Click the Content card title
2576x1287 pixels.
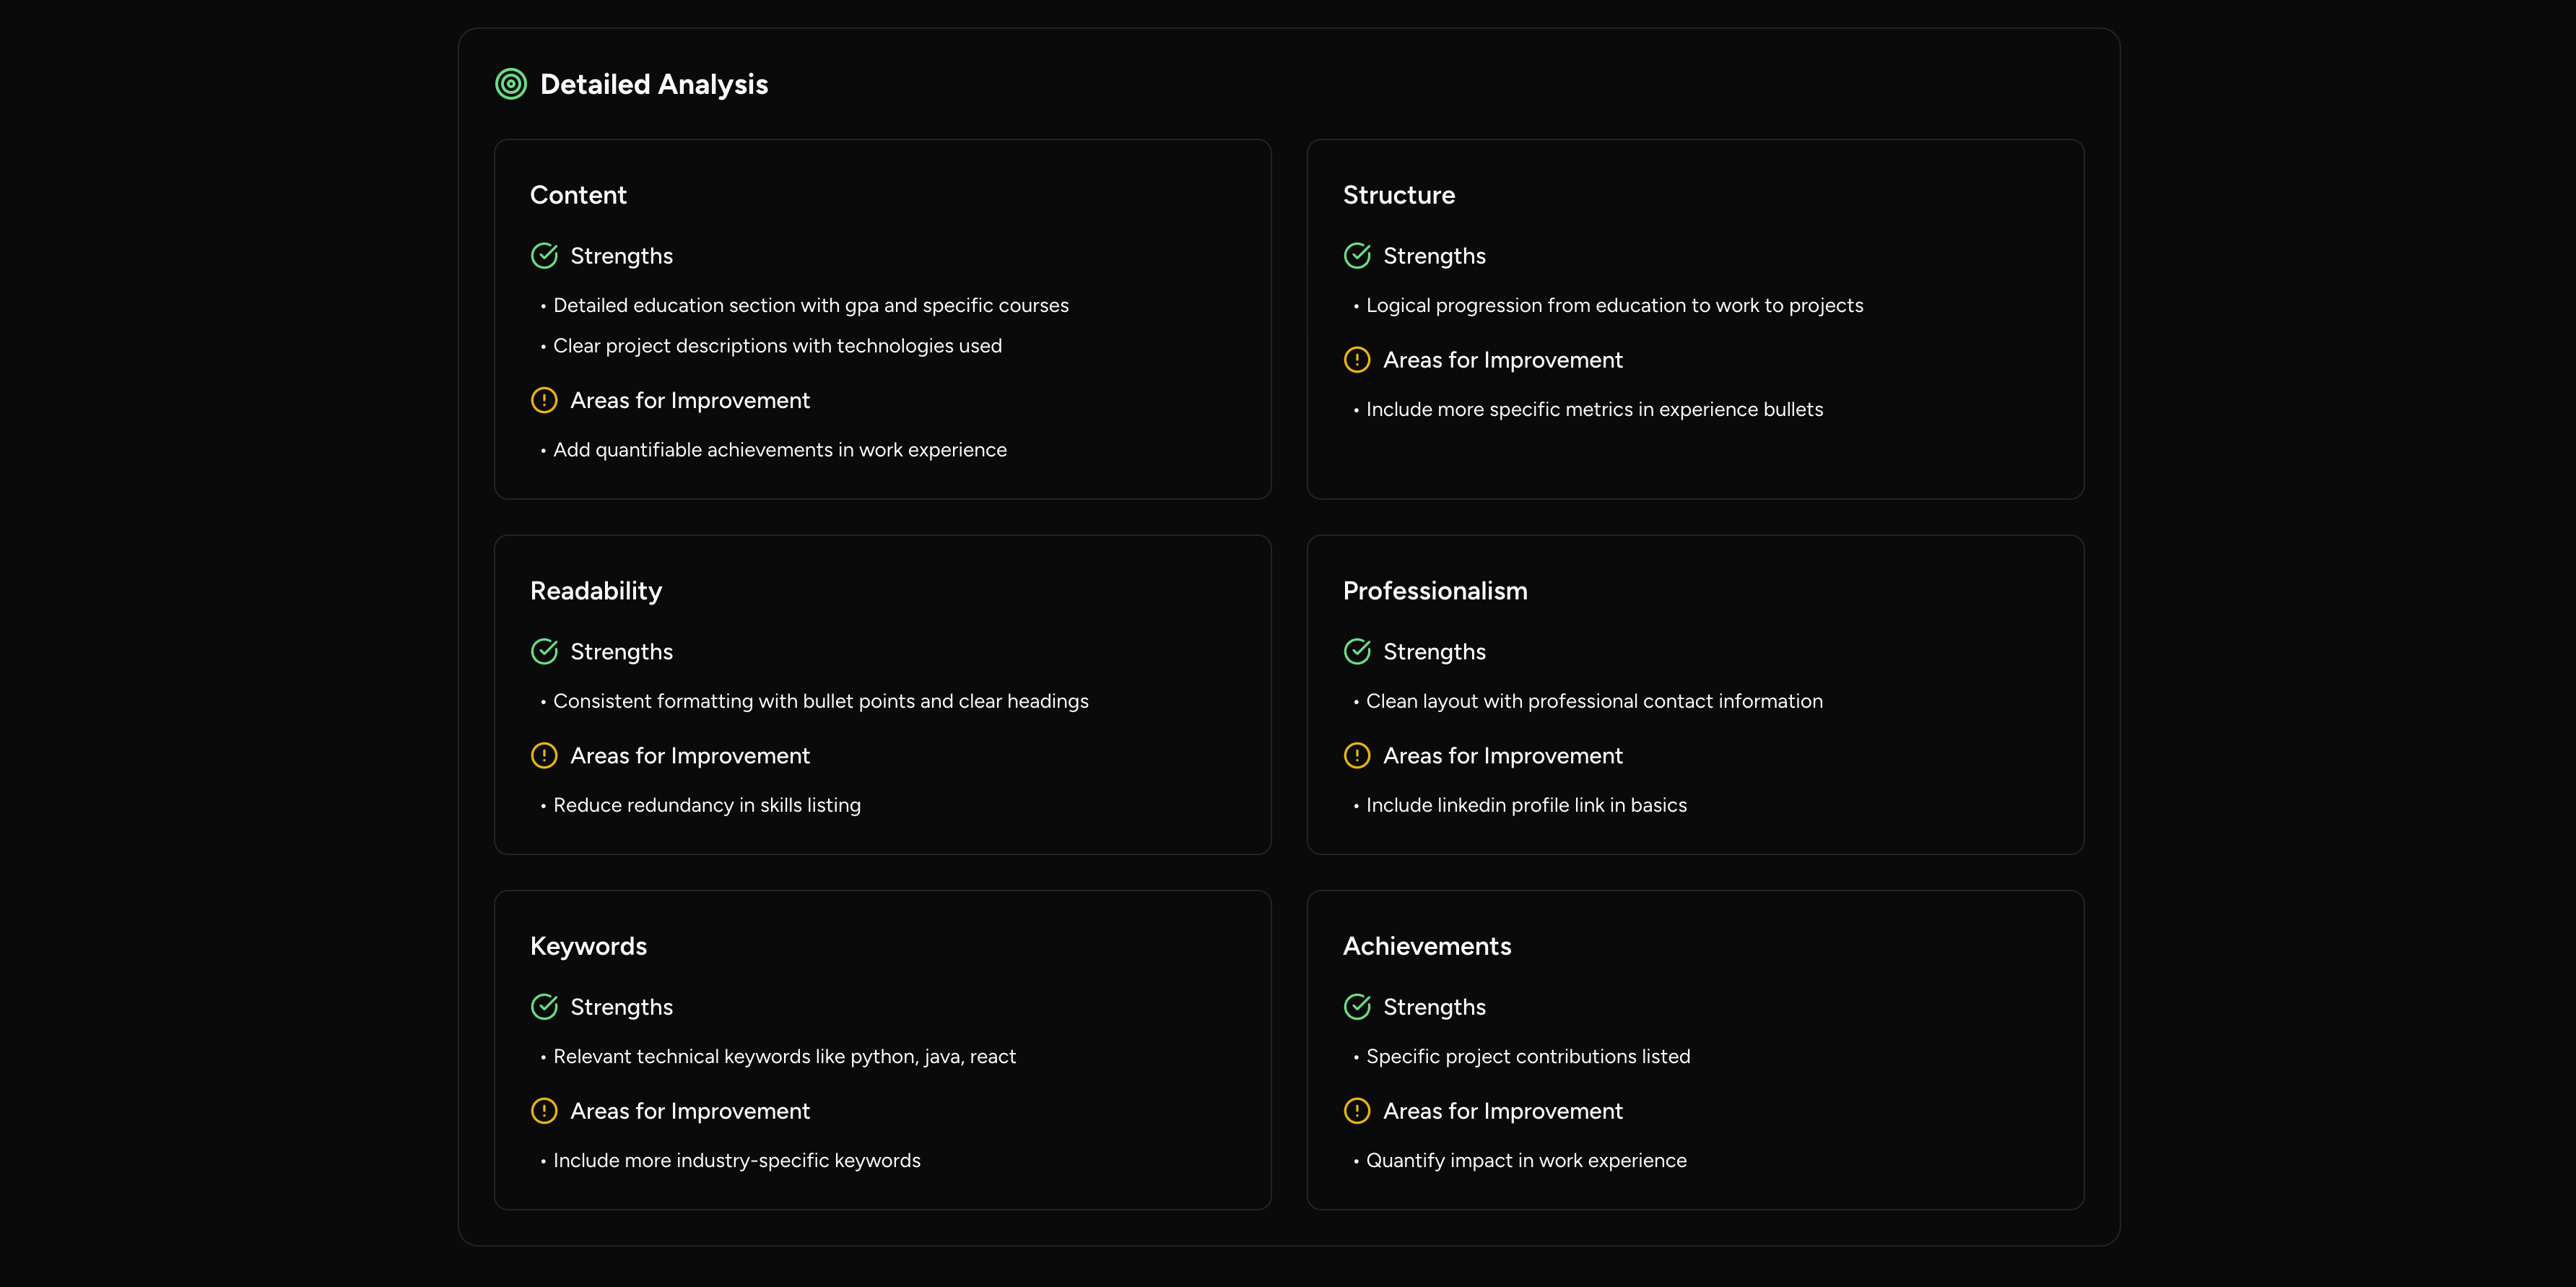click(578, 195)
